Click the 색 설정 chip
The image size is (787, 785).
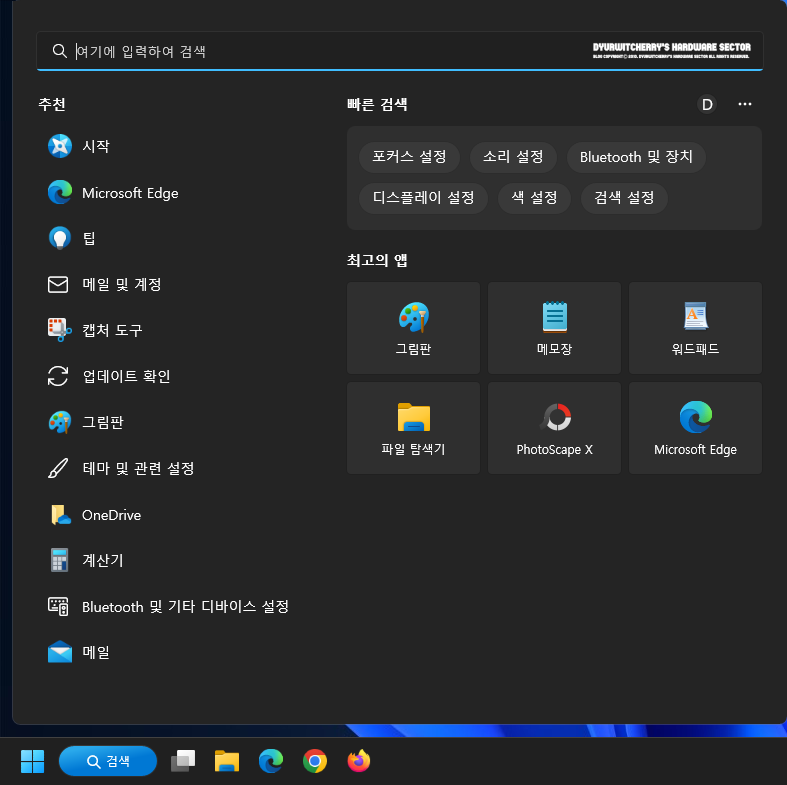pyautogui.click(x=534, y=198)
